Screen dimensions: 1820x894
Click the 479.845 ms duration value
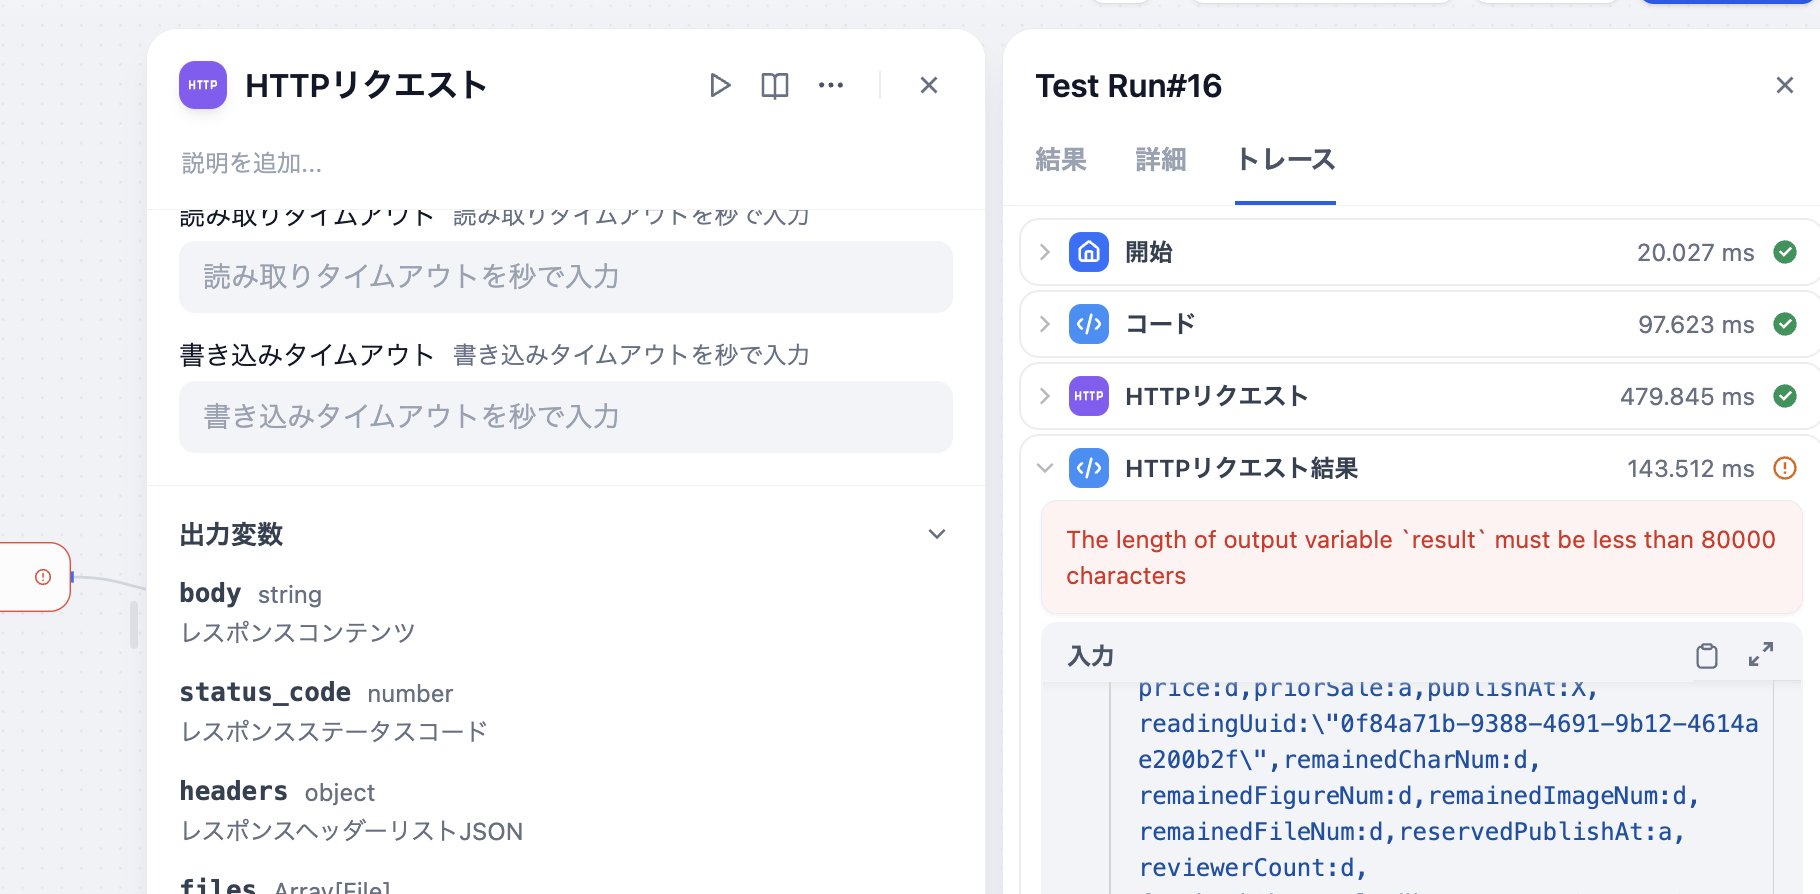[1687, 397]
